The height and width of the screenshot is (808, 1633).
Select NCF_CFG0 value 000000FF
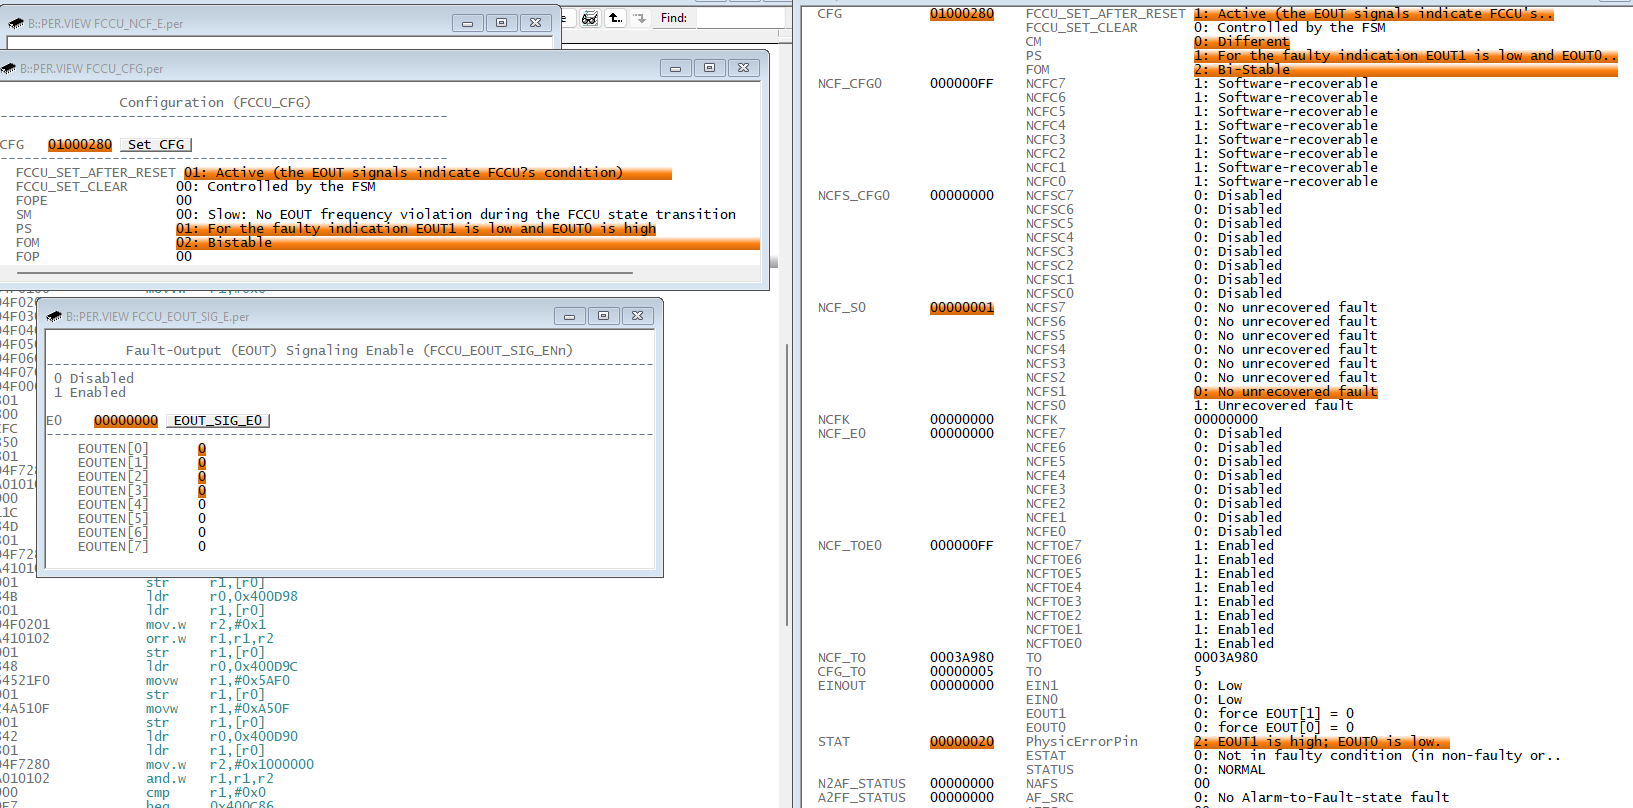[x=962, y=84]
